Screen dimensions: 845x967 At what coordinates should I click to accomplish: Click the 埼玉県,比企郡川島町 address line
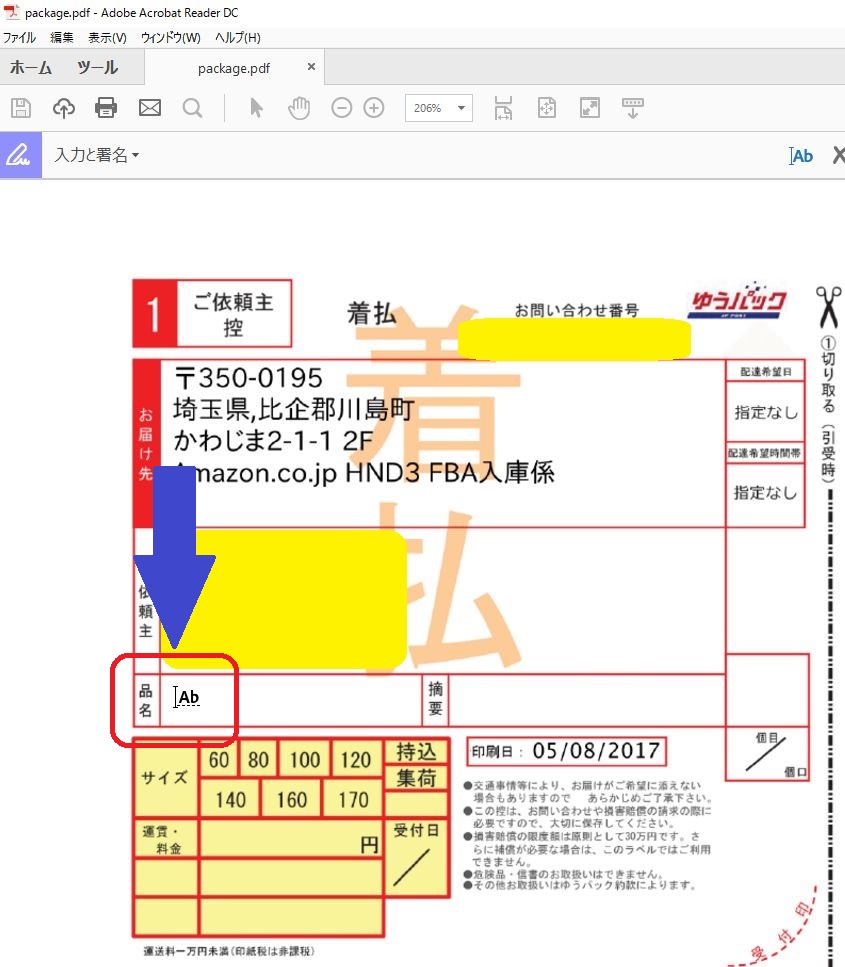coord(294,409)
